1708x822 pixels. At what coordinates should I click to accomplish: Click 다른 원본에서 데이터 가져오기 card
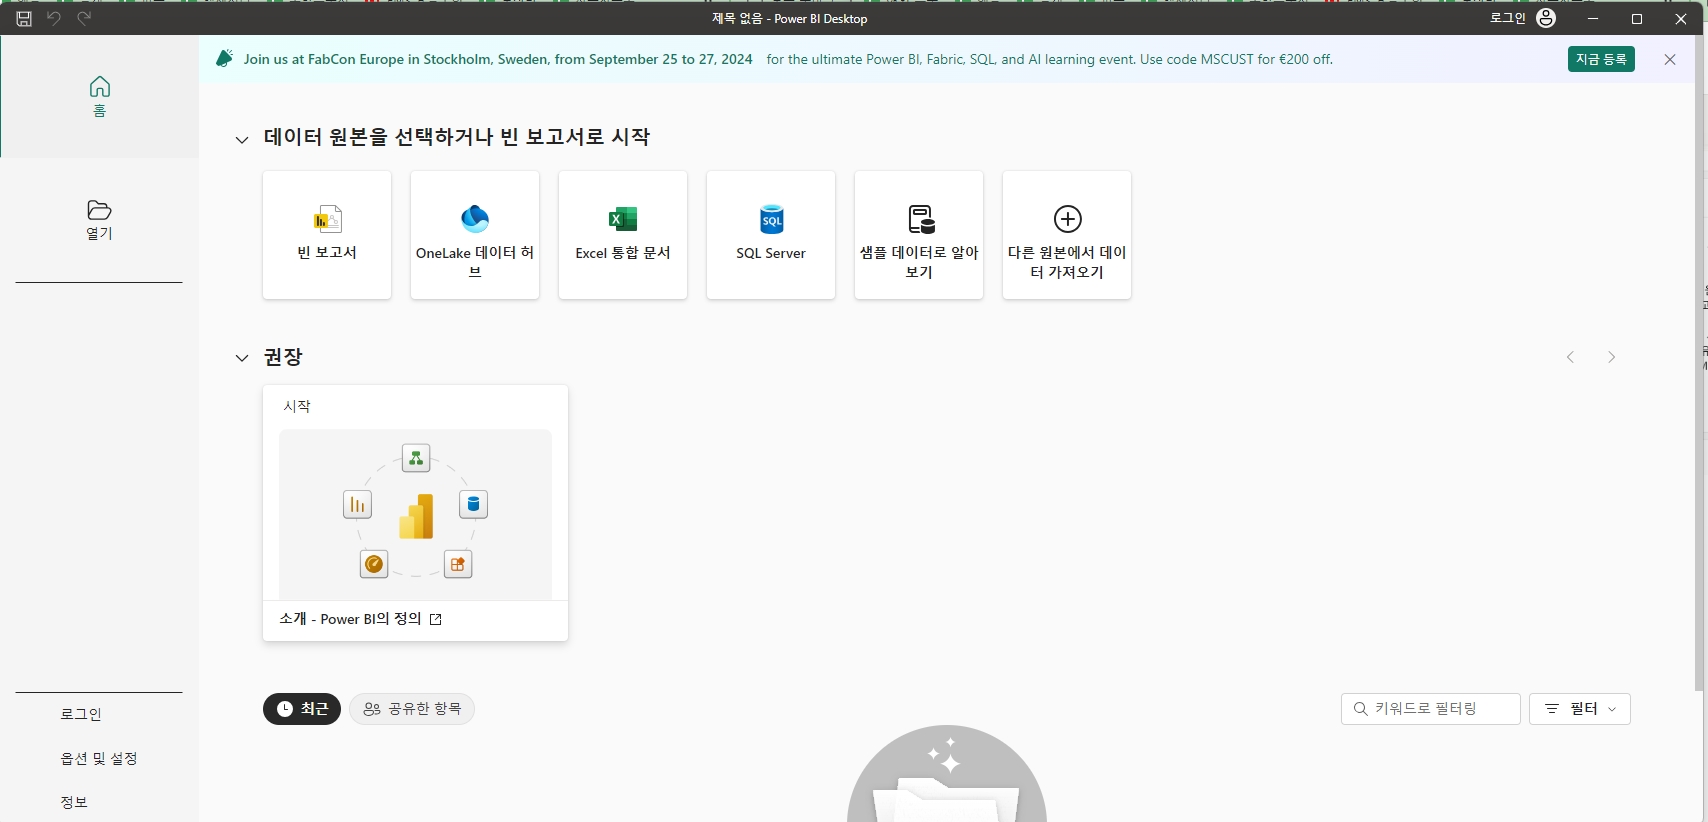point(1067,235)
